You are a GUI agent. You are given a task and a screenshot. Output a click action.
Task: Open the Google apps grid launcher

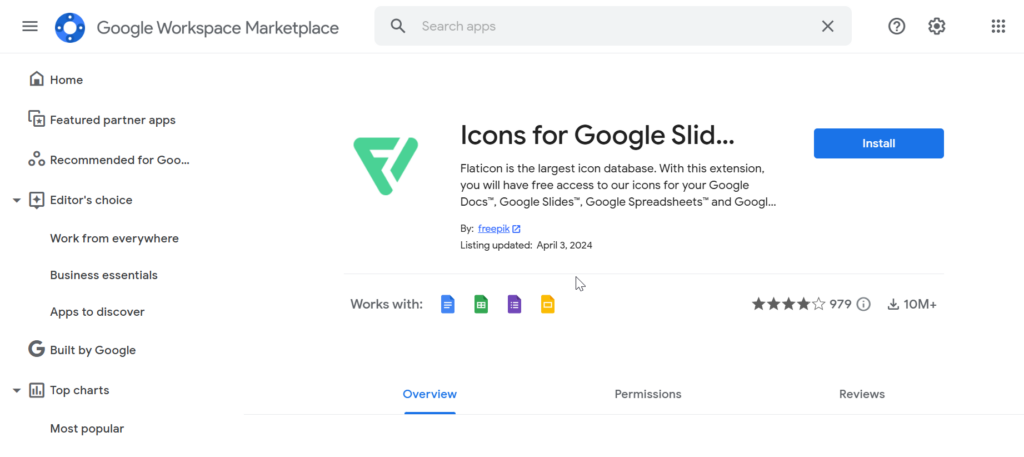pyautogui.click(x=997, y=26)
